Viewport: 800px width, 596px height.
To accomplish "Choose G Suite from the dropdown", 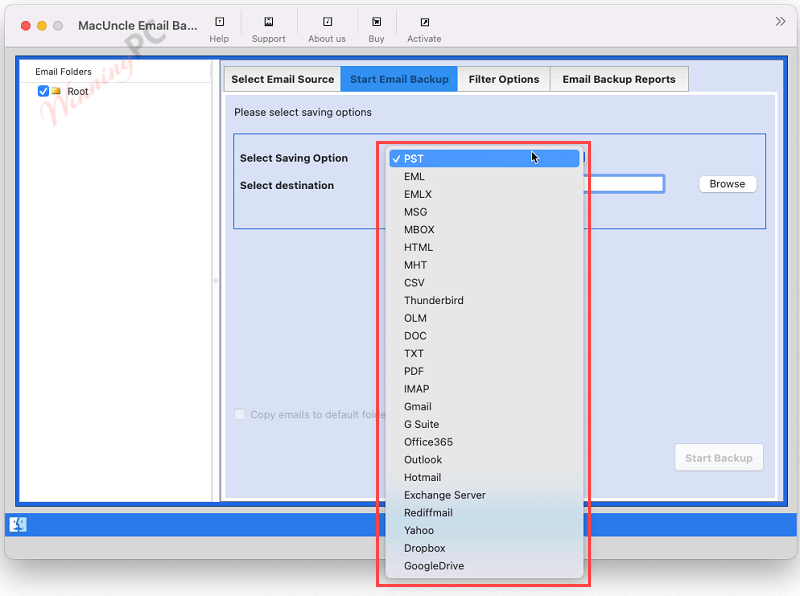I will (484, 424).
